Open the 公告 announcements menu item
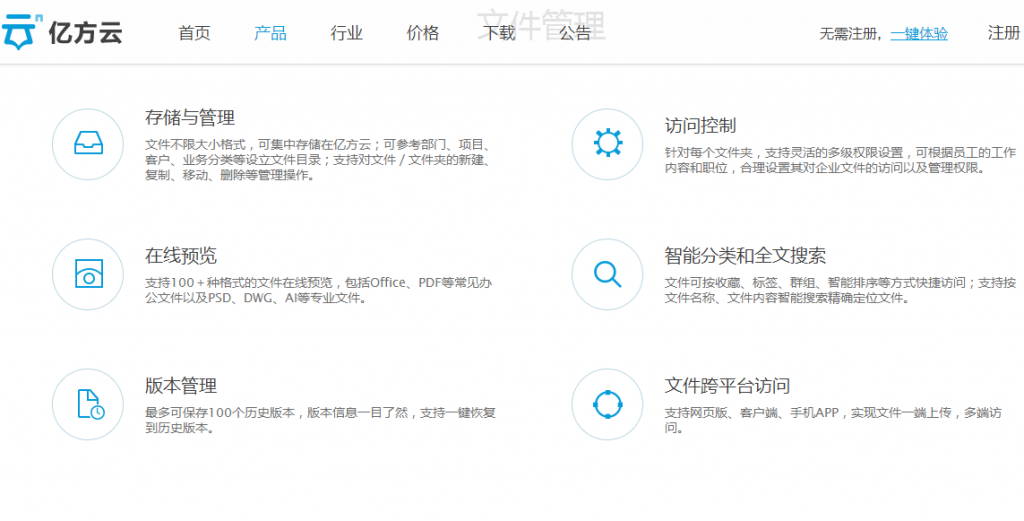Screen dimensions: 1024x521 click(x=575, y=33)
